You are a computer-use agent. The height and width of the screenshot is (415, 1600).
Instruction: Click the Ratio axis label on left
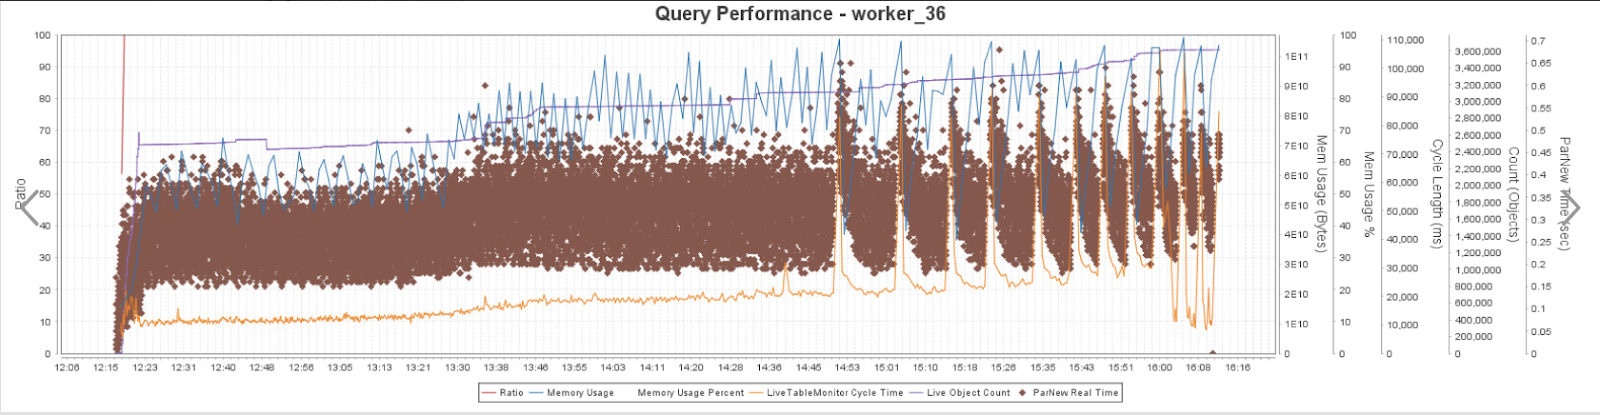19,193
